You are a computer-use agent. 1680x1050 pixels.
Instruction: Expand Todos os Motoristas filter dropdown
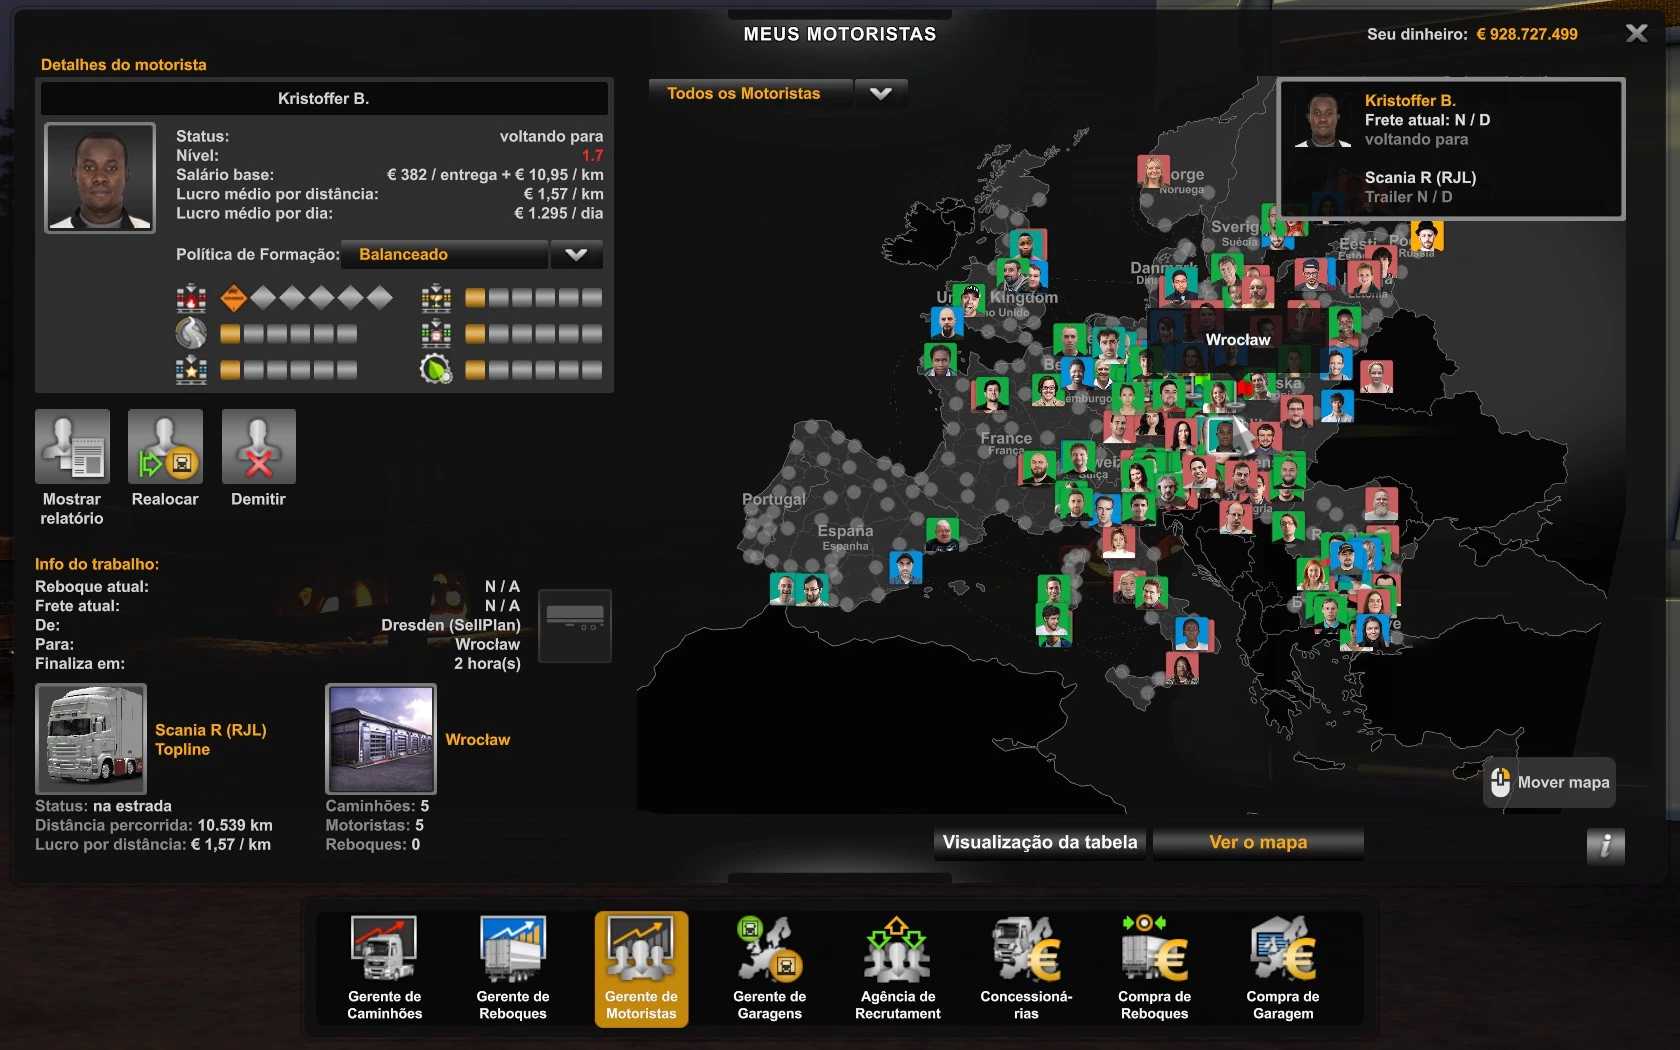(750, 94)
